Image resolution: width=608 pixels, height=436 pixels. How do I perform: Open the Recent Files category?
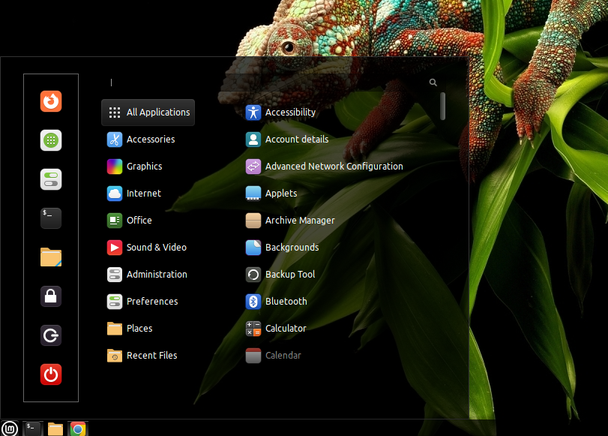pyautogui.click(x=148, y=355)
